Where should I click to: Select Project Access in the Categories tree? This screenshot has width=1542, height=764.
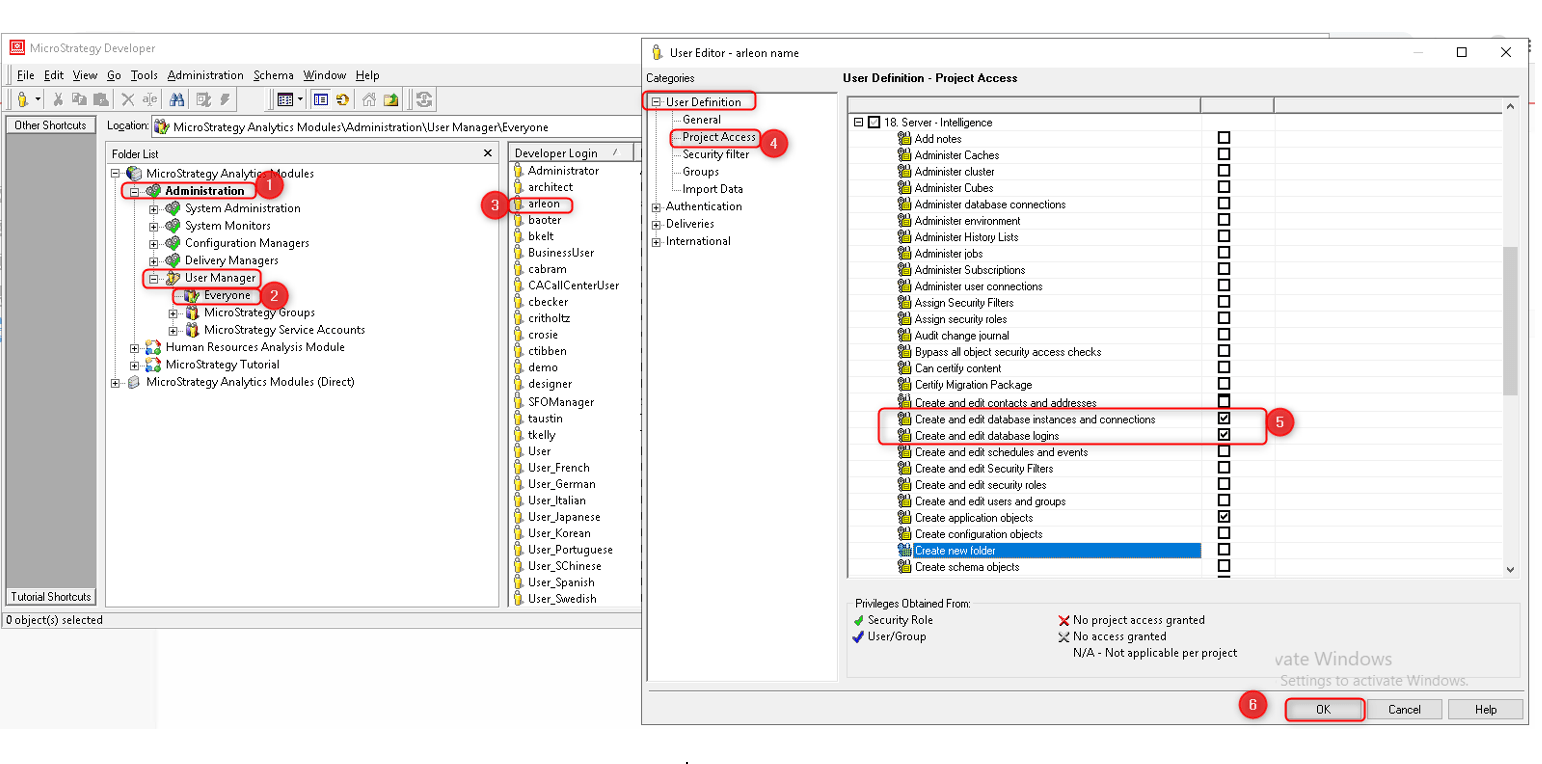(719, 137)
